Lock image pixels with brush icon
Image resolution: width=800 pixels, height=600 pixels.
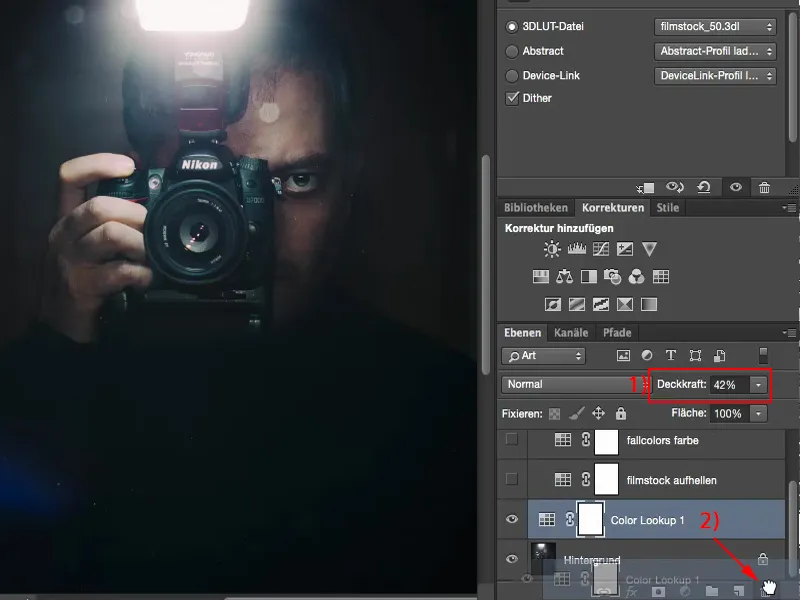(577, 413)
